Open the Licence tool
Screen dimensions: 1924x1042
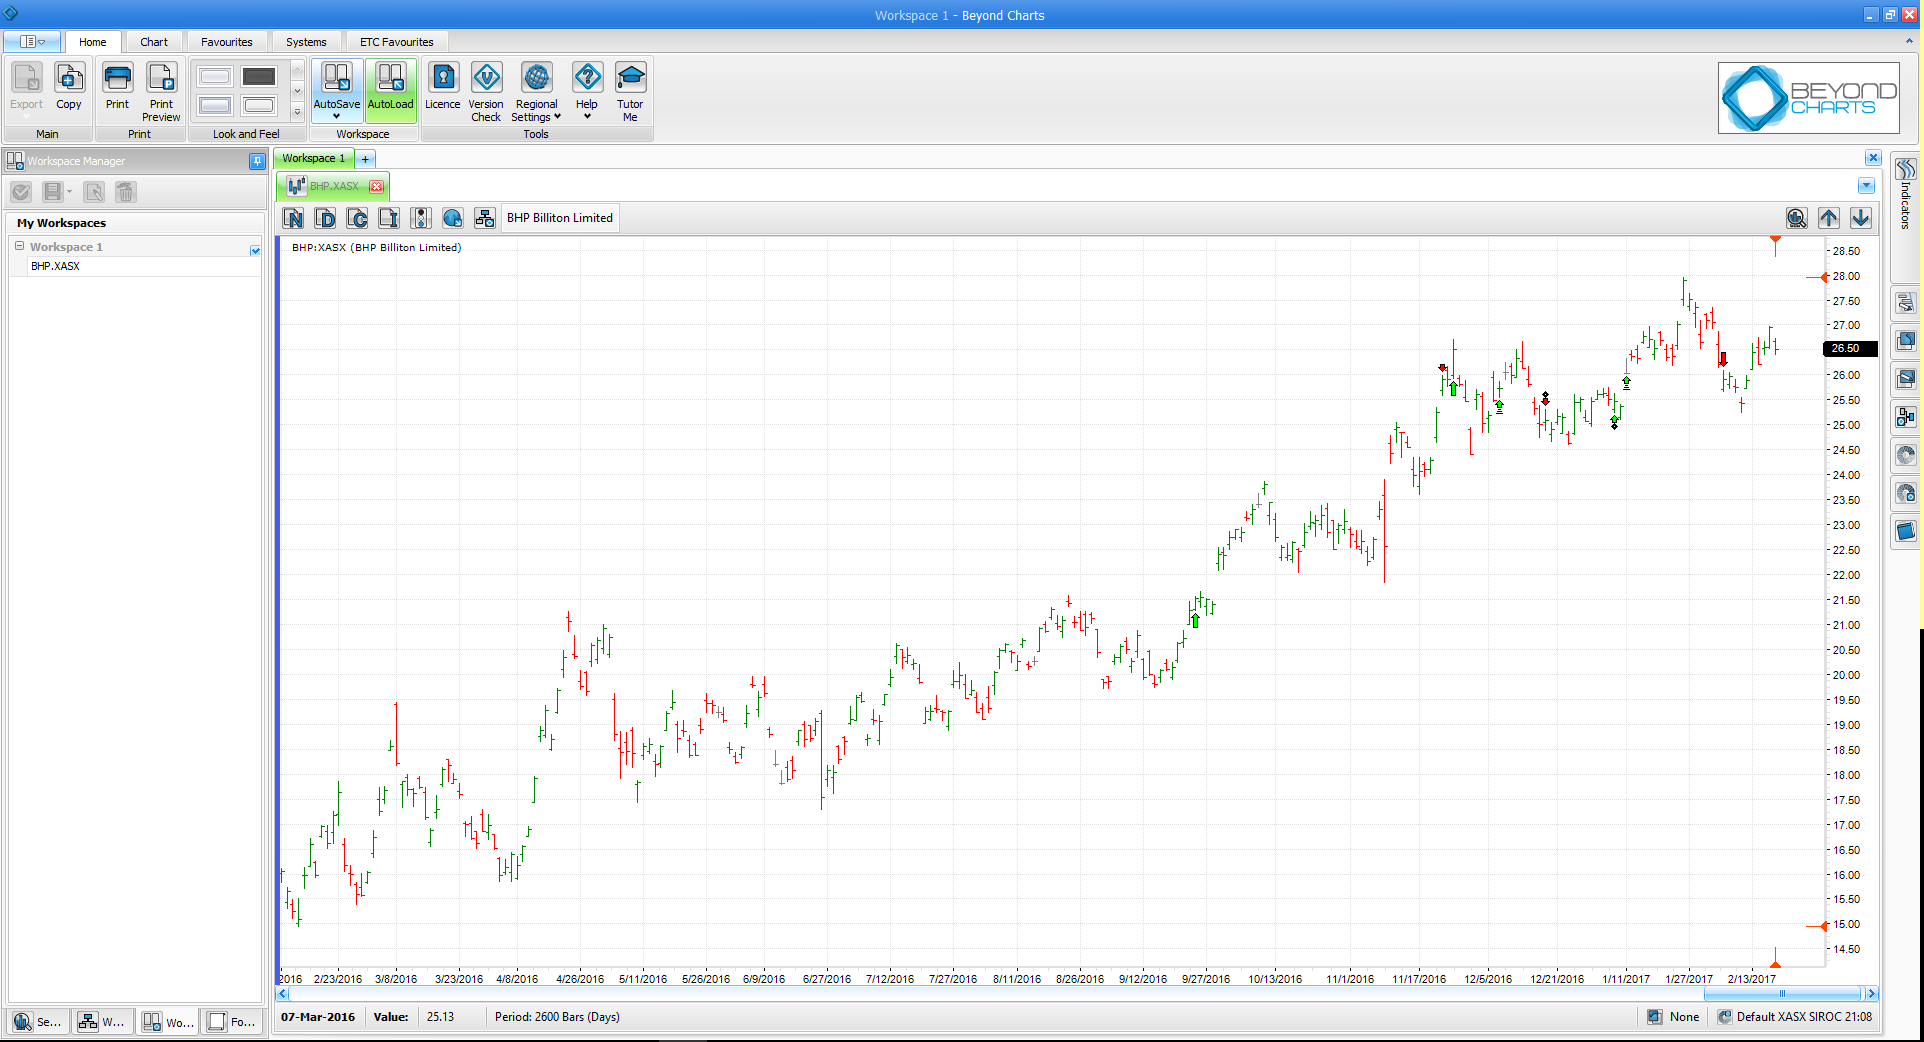(443, 86)
